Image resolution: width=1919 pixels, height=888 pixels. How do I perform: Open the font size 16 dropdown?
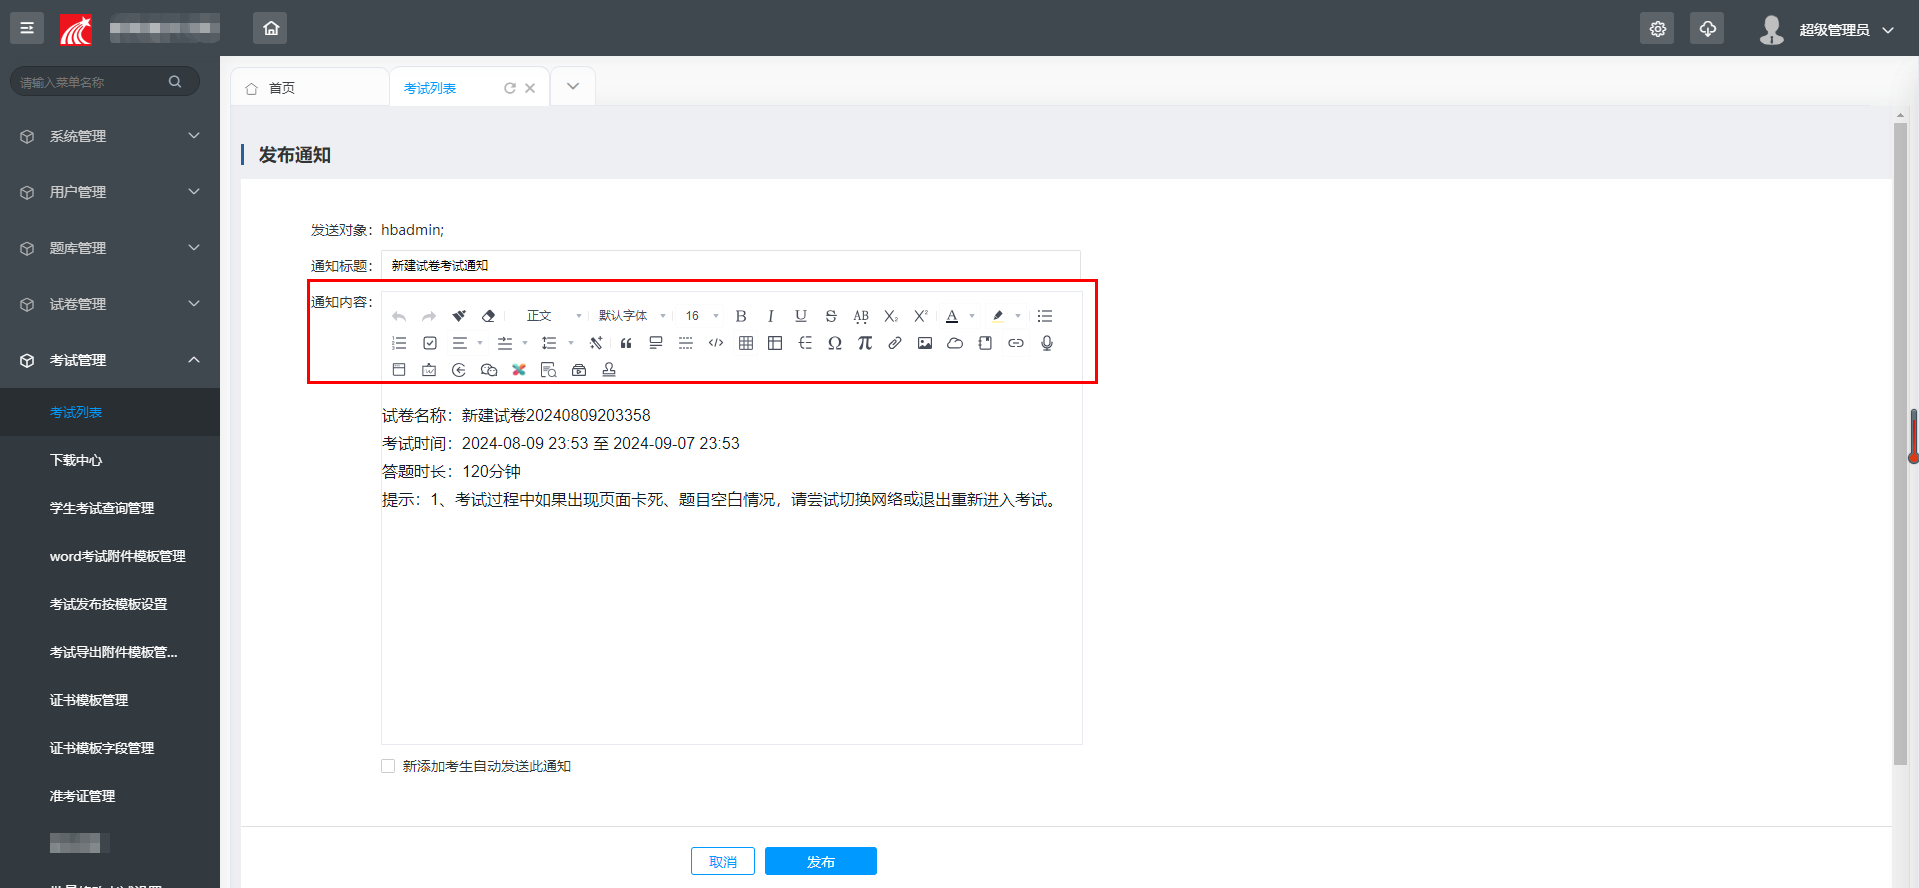pyautogui.click(x=702, y=316)
